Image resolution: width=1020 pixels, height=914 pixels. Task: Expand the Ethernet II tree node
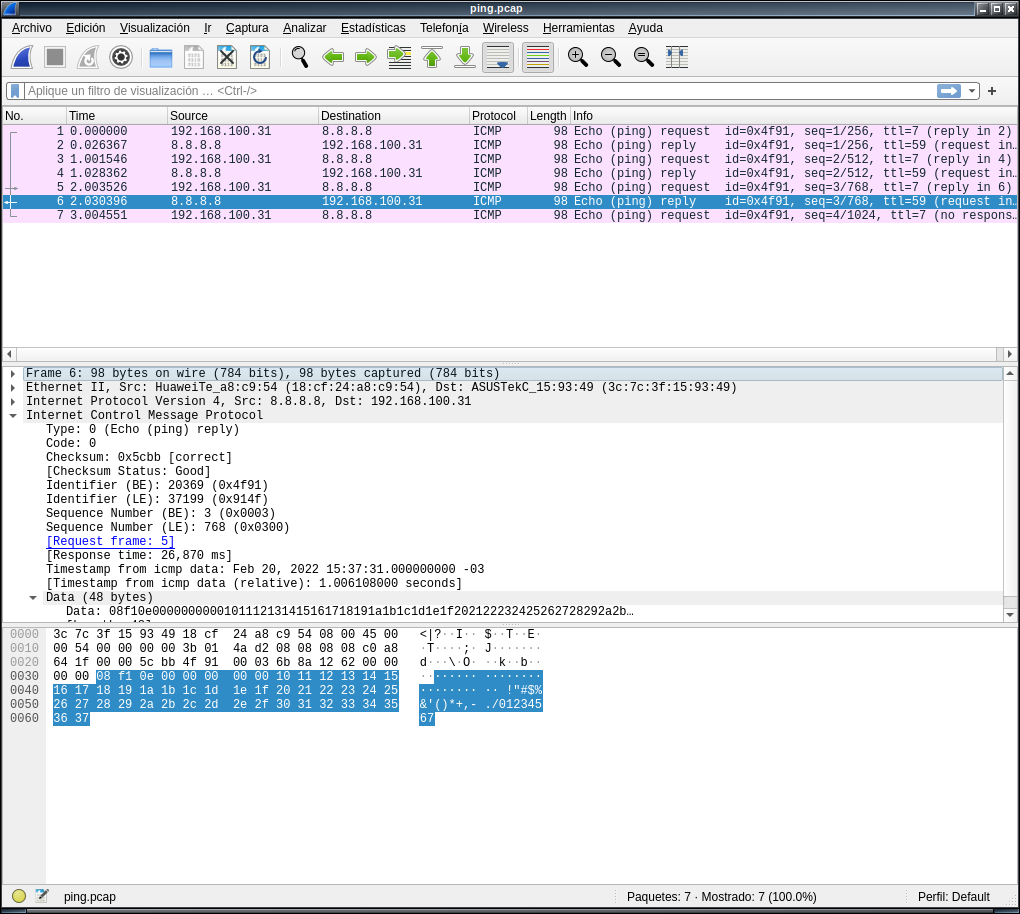[x=13, y=388]
